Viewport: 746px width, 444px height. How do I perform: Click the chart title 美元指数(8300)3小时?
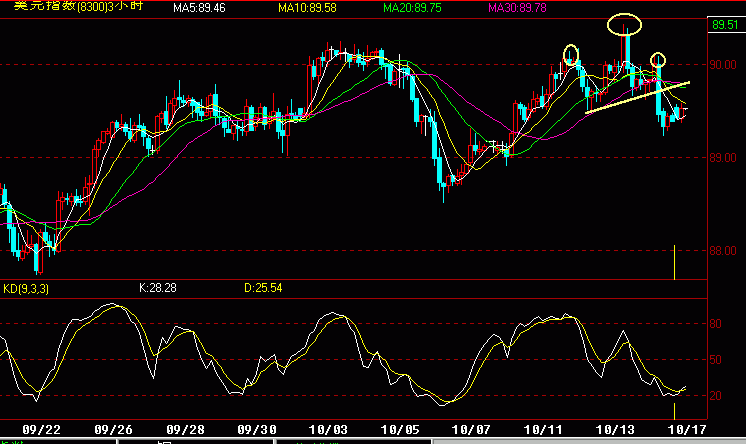[x=78, y=6]
